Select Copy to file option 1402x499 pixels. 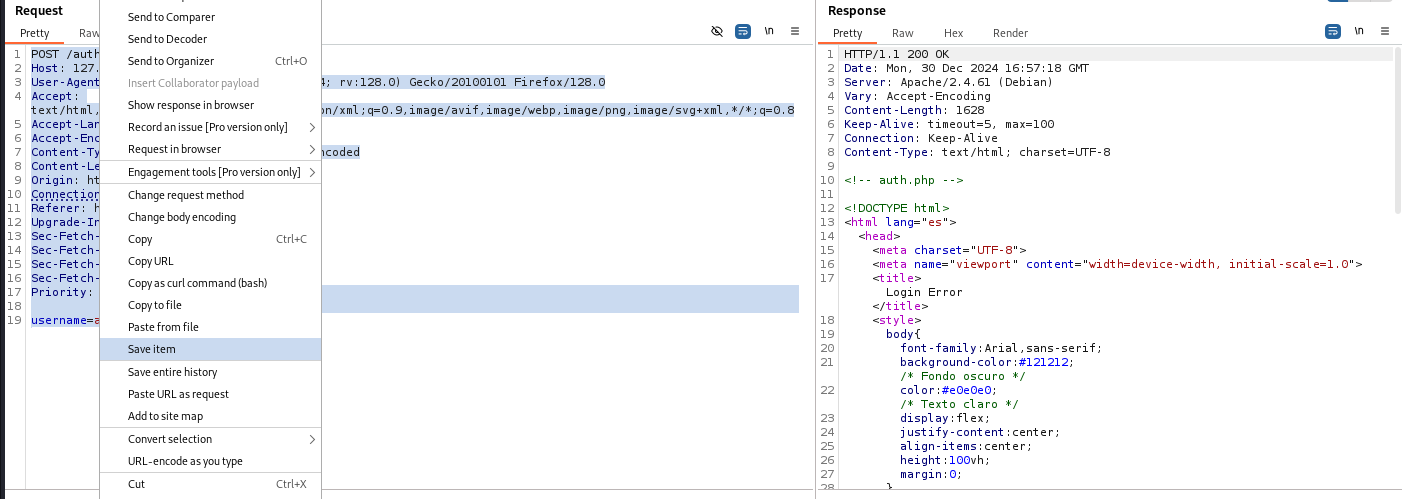click(210, 305)
